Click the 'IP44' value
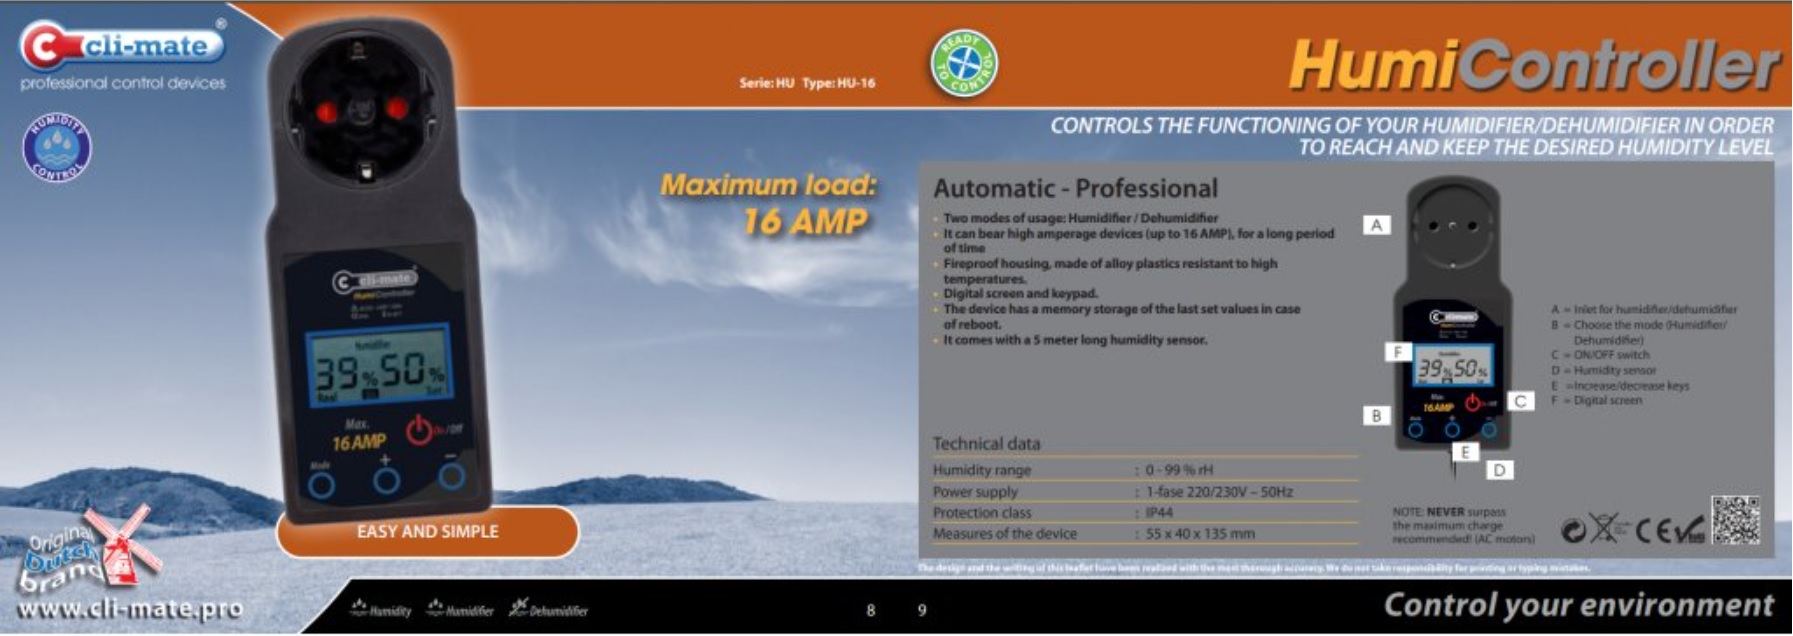The height and width of the screenshot is (636, 1793). (1159, 513)
